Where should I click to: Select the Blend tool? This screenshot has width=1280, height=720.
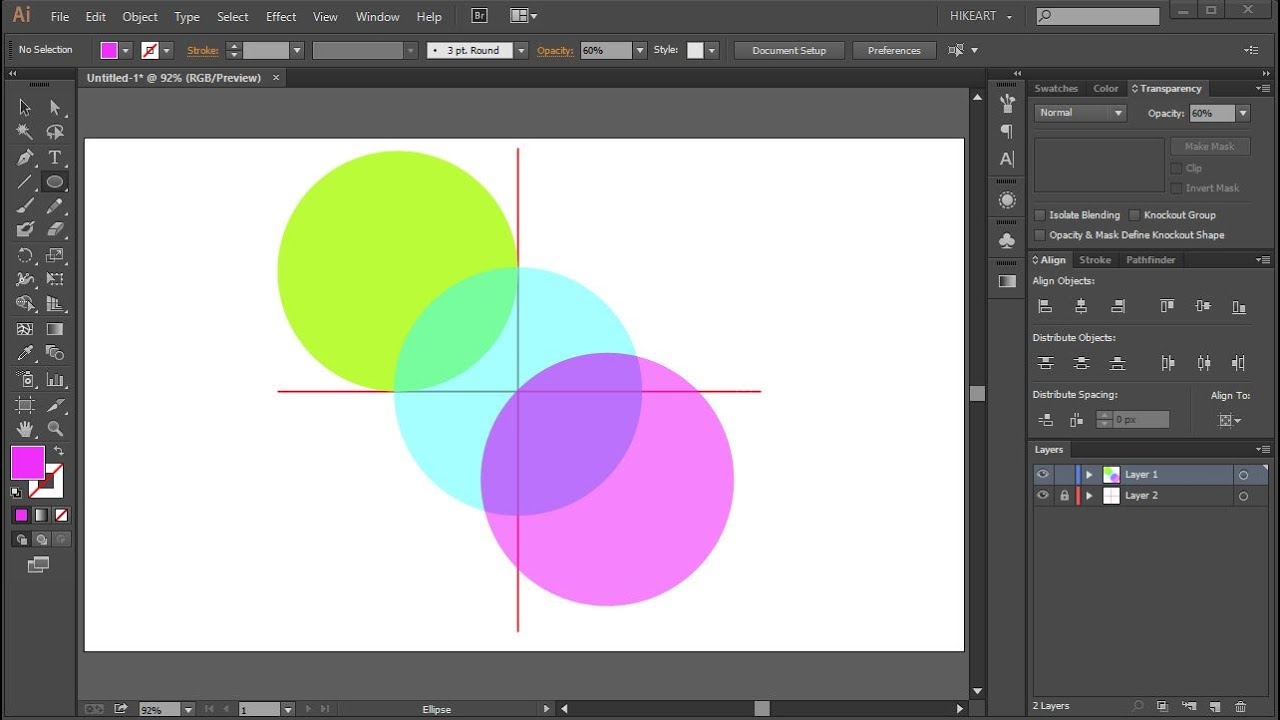click(x=55, y=353)
